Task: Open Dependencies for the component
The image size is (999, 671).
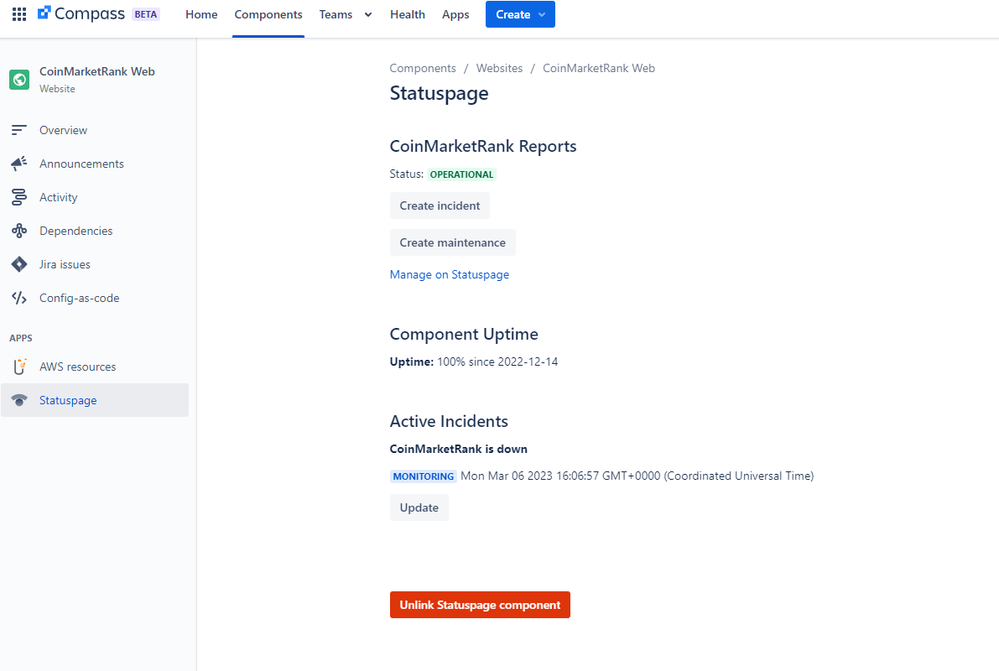Action: 78,230
